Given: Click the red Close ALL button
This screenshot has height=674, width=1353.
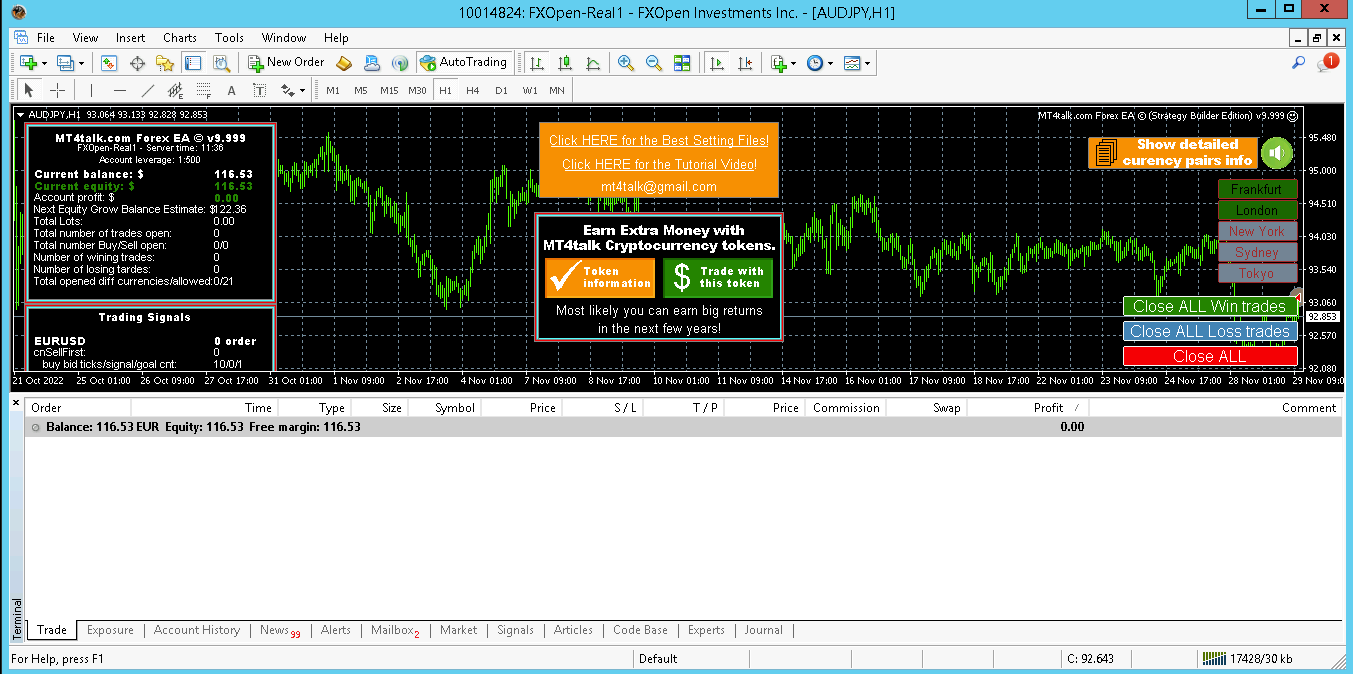Looking at the screenshot, I should [1210, 356].
